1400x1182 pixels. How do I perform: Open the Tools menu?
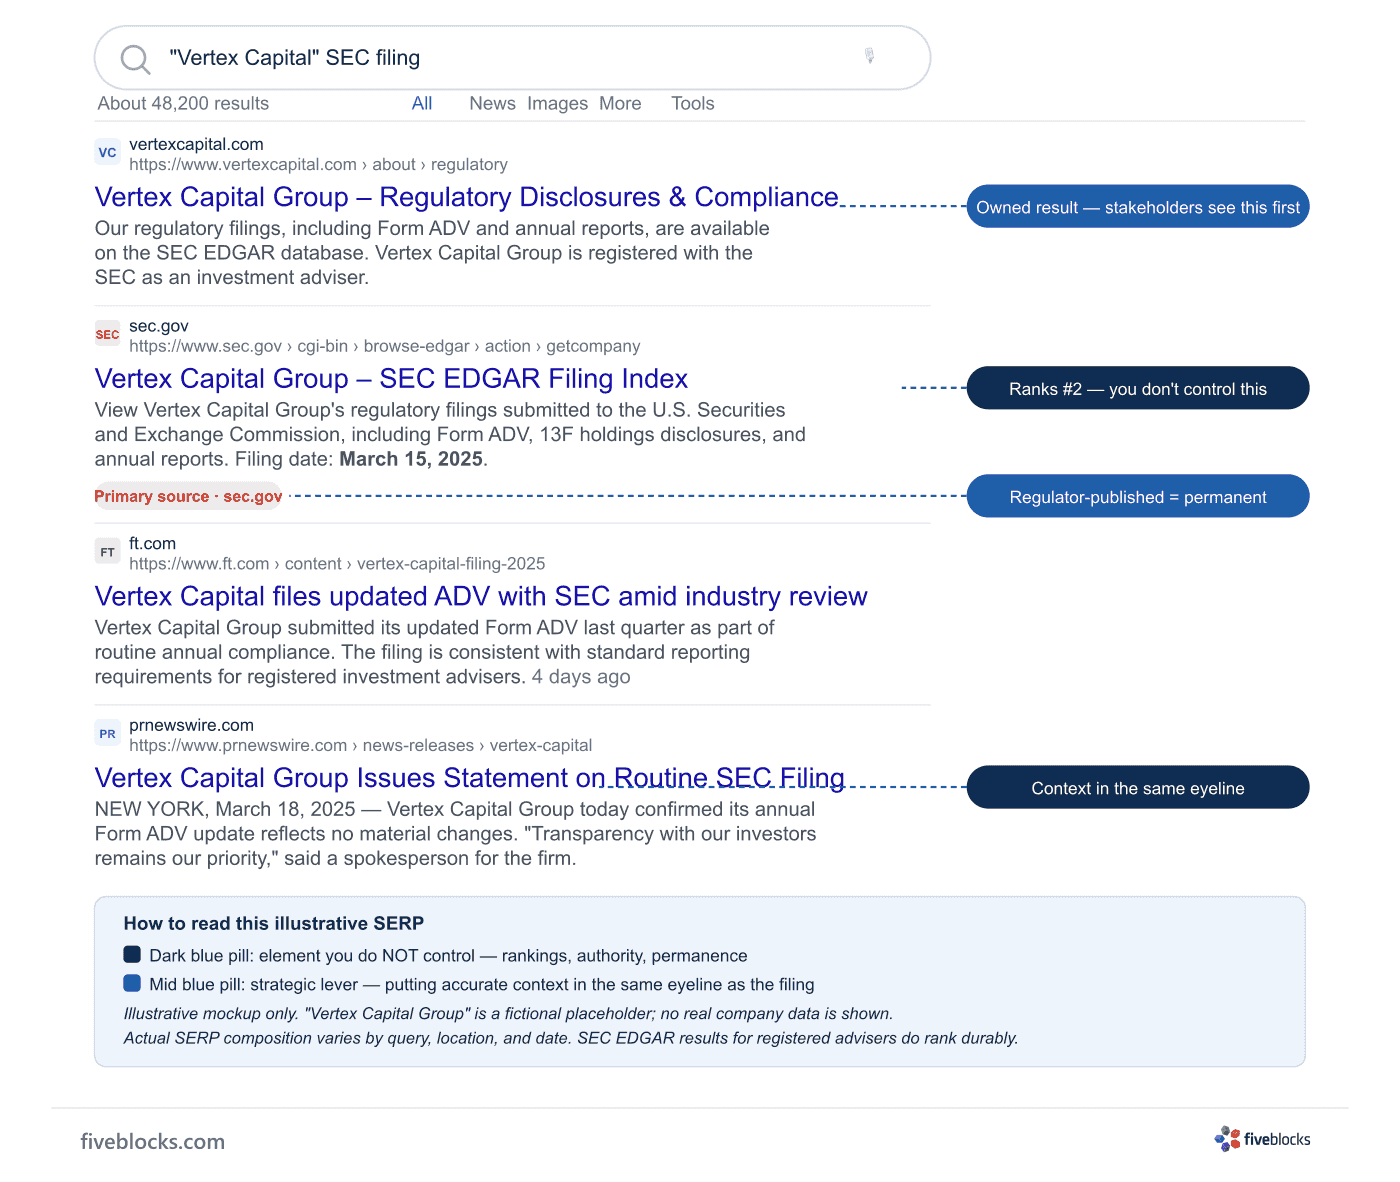click(x=692, y=103)
